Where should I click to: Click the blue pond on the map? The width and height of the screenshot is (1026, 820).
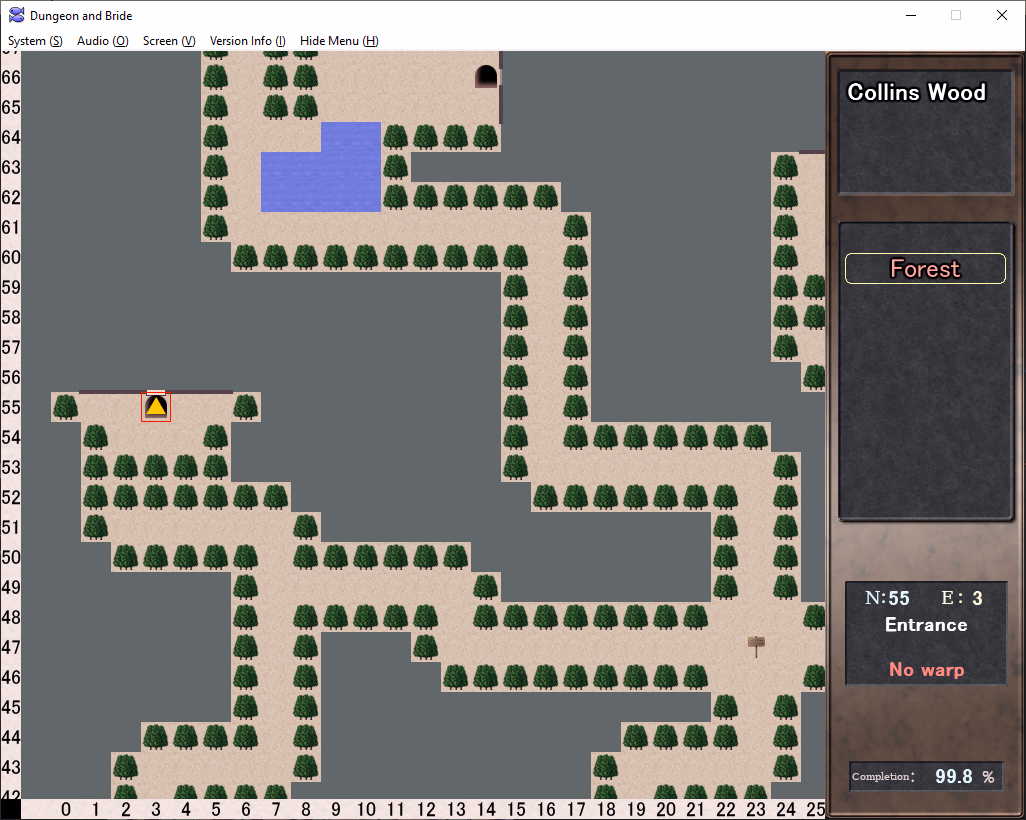pyautogui.click(x=321, y=175)
